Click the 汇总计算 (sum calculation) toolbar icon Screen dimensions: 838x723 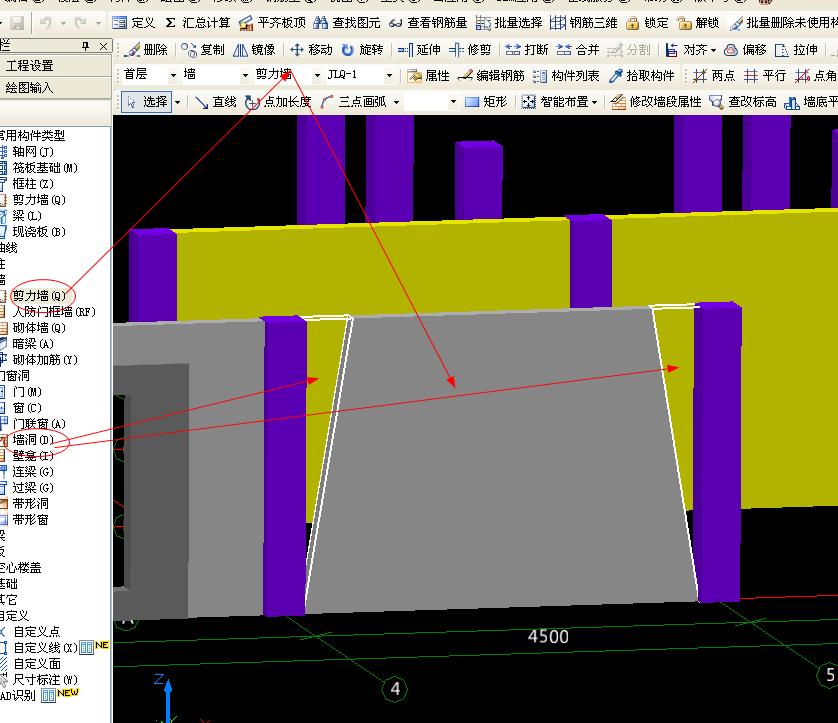(x=198, y=22)
